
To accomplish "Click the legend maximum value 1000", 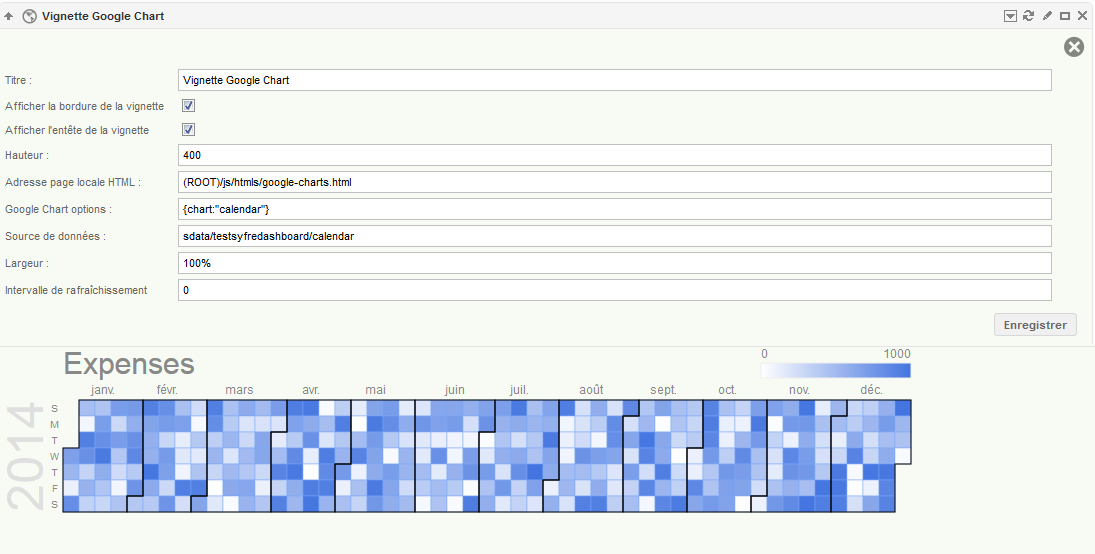I will click(897, 353).
